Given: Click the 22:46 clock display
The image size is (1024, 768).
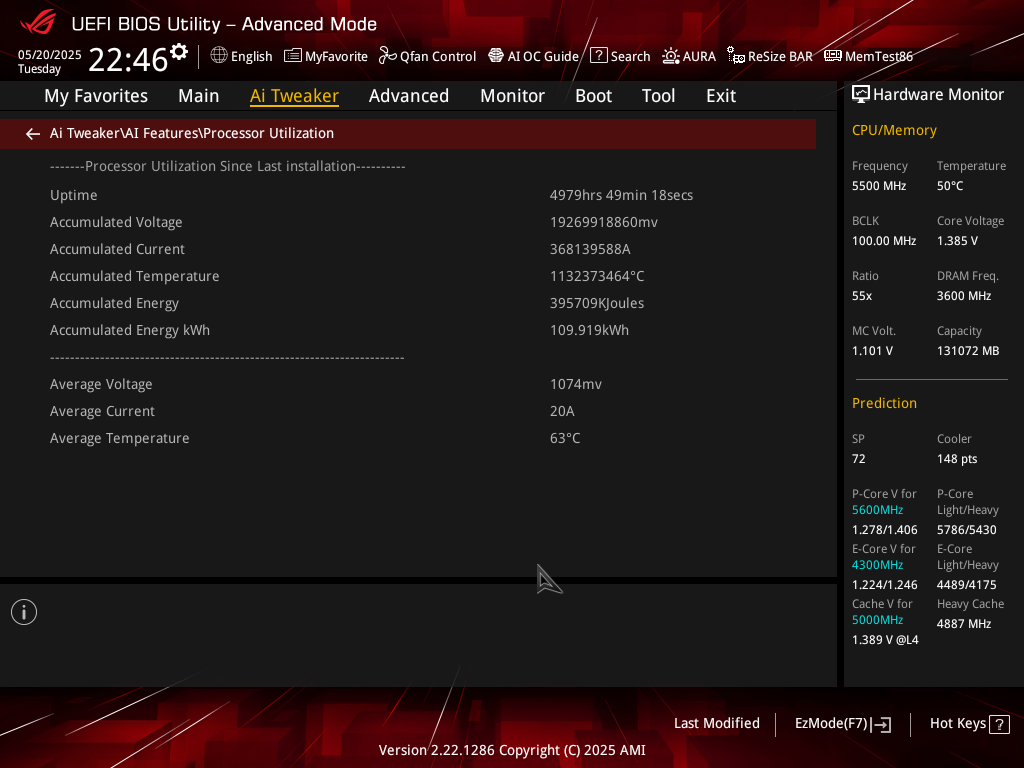Looking at the screenshot, I should pyautogui.click(x=128, y=59).
